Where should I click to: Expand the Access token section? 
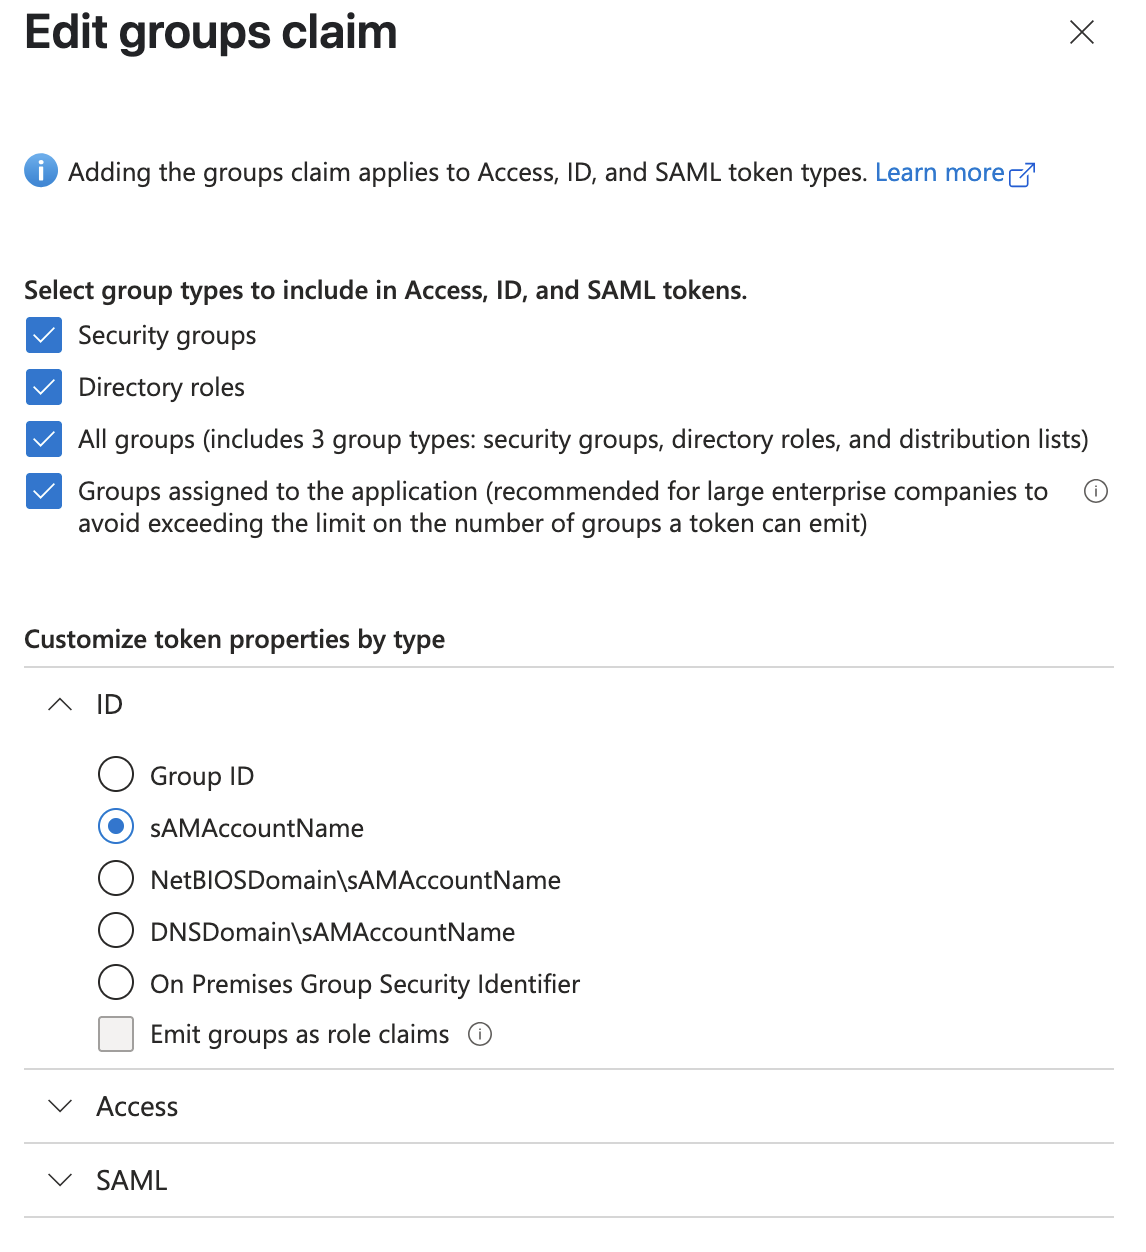[x=58, y=1107]
